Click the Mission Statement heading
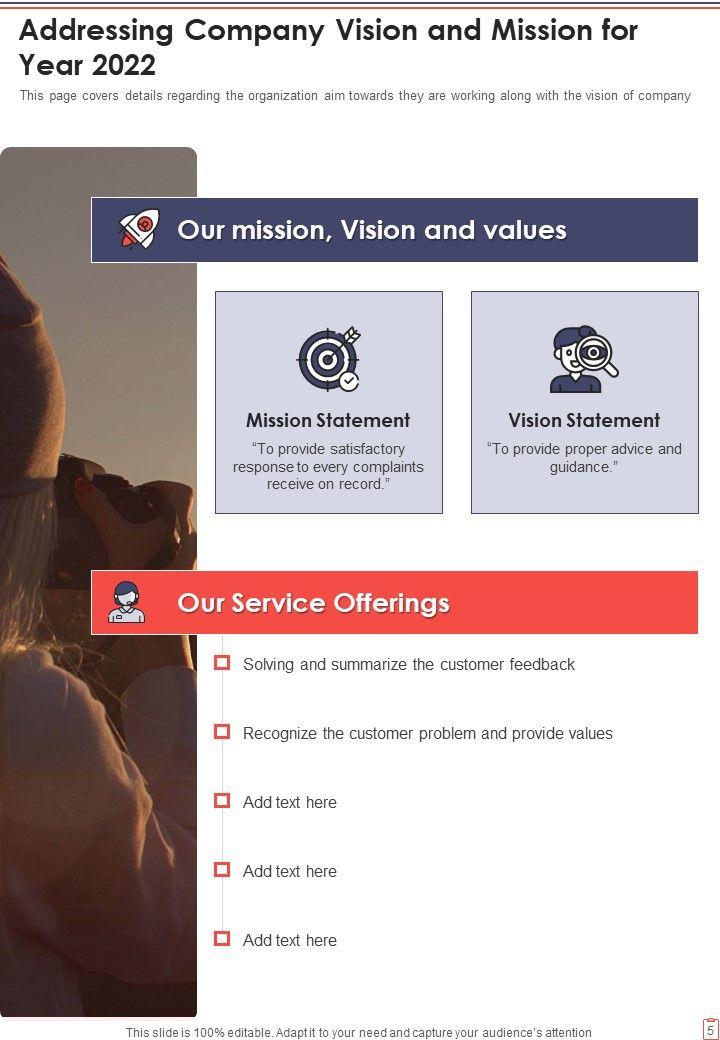This screenshot has height=1040, width=720. click(x=328, y=421)
